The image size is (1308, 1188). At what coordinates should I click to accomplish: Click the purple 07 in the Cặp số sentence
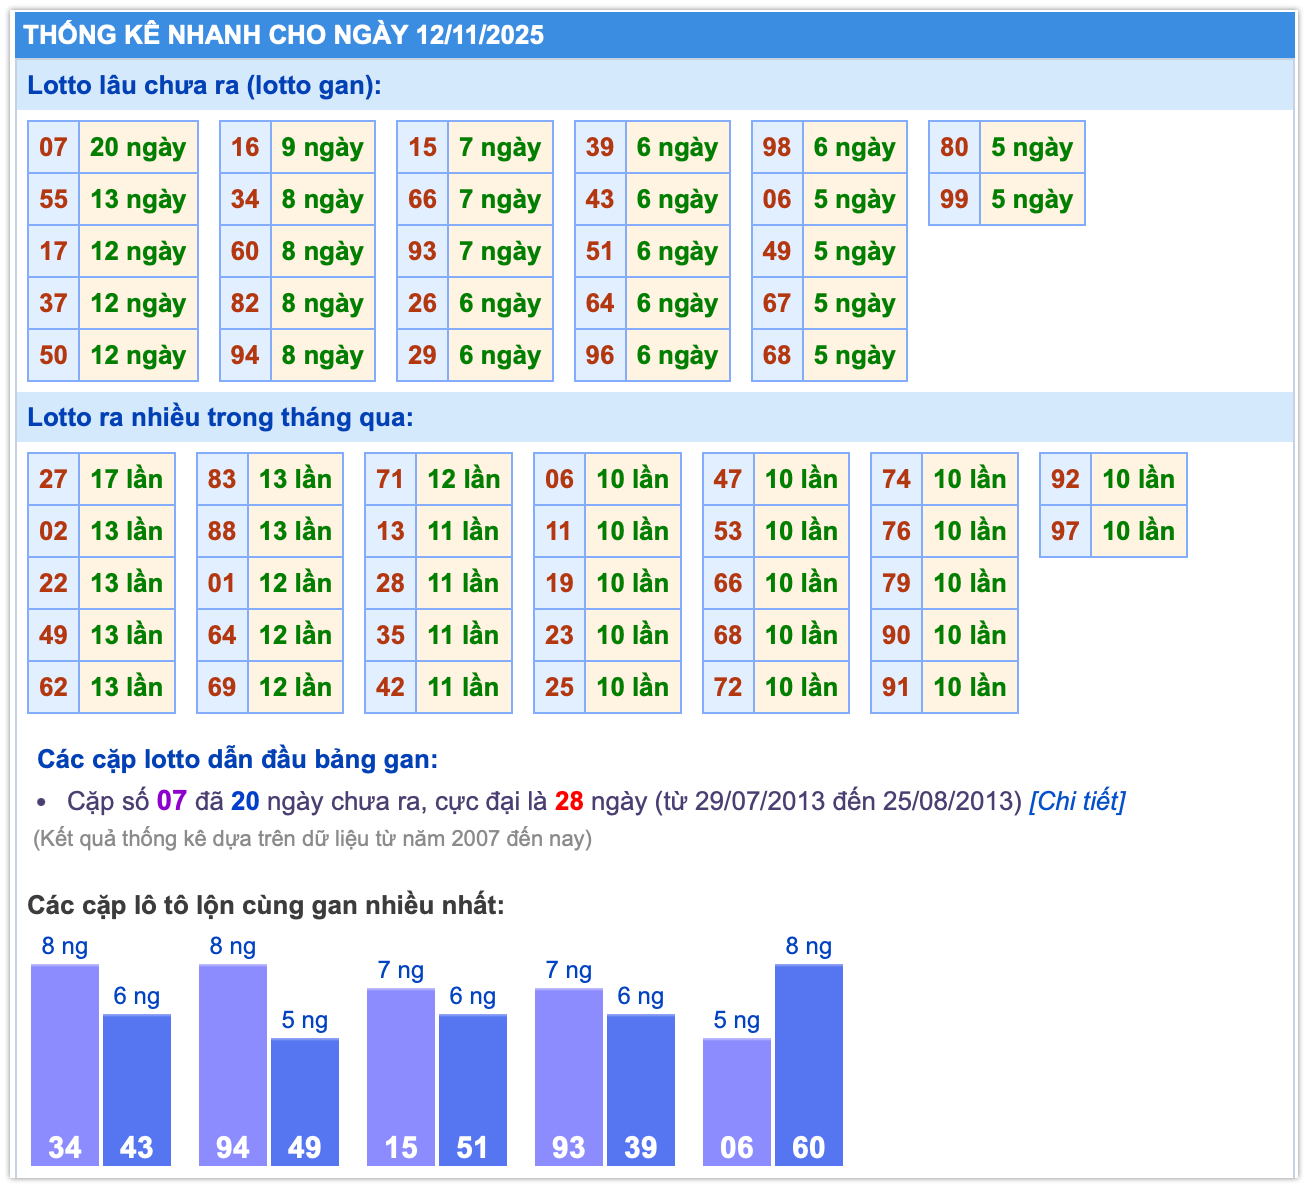pyautogui.click(x=172, y=801)
